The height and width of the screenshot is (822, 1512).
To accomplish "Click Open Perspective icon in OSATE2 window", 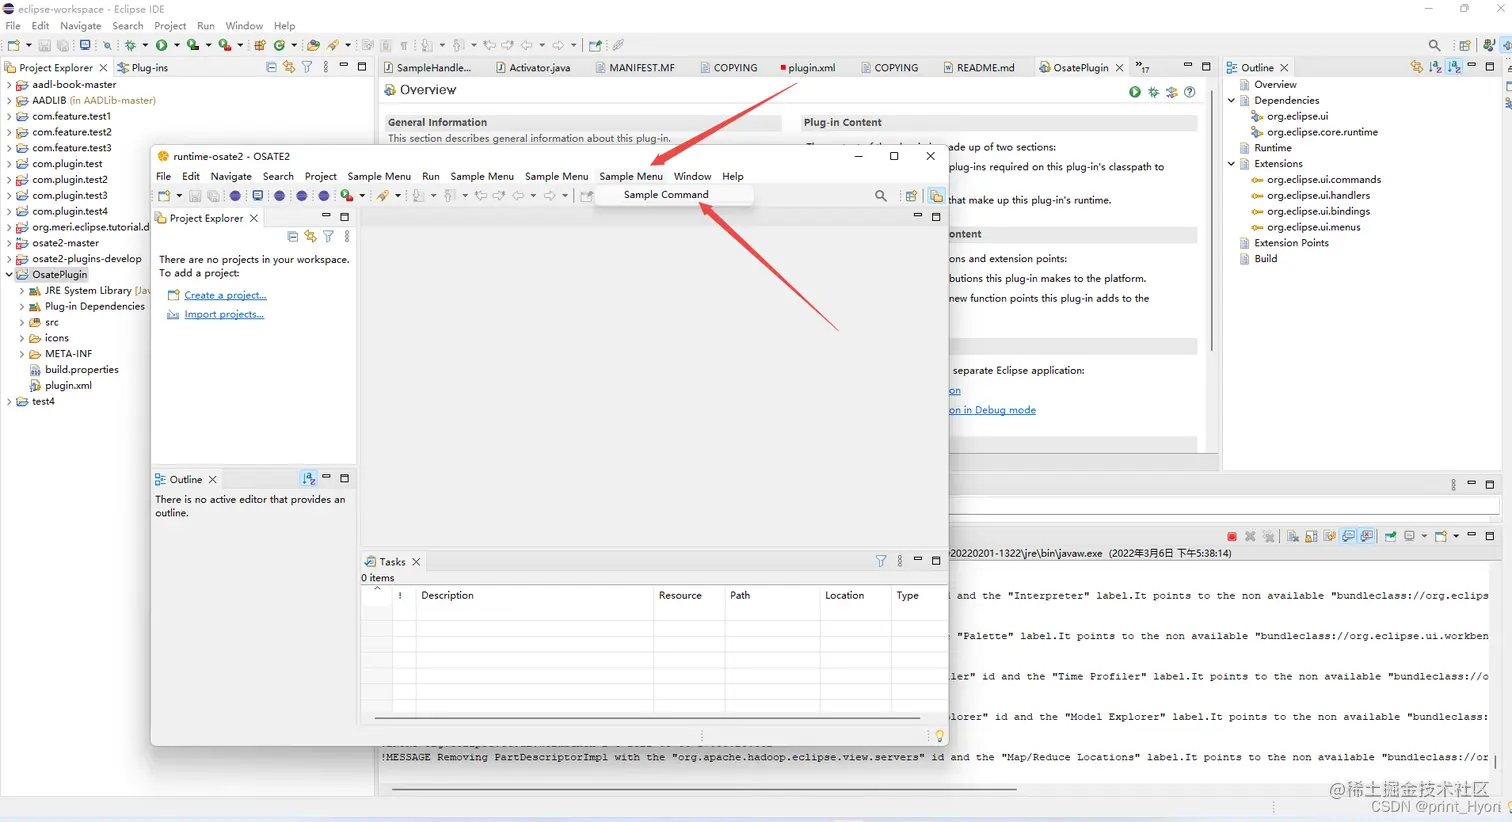I will pos(911,196).
